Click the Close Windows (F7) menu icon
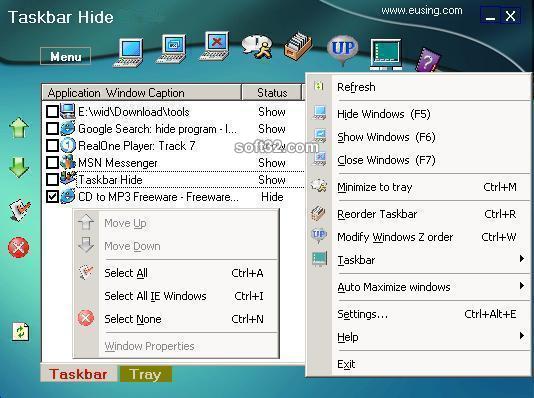Screen dimensions: 534x398 (x=319, y=159)
